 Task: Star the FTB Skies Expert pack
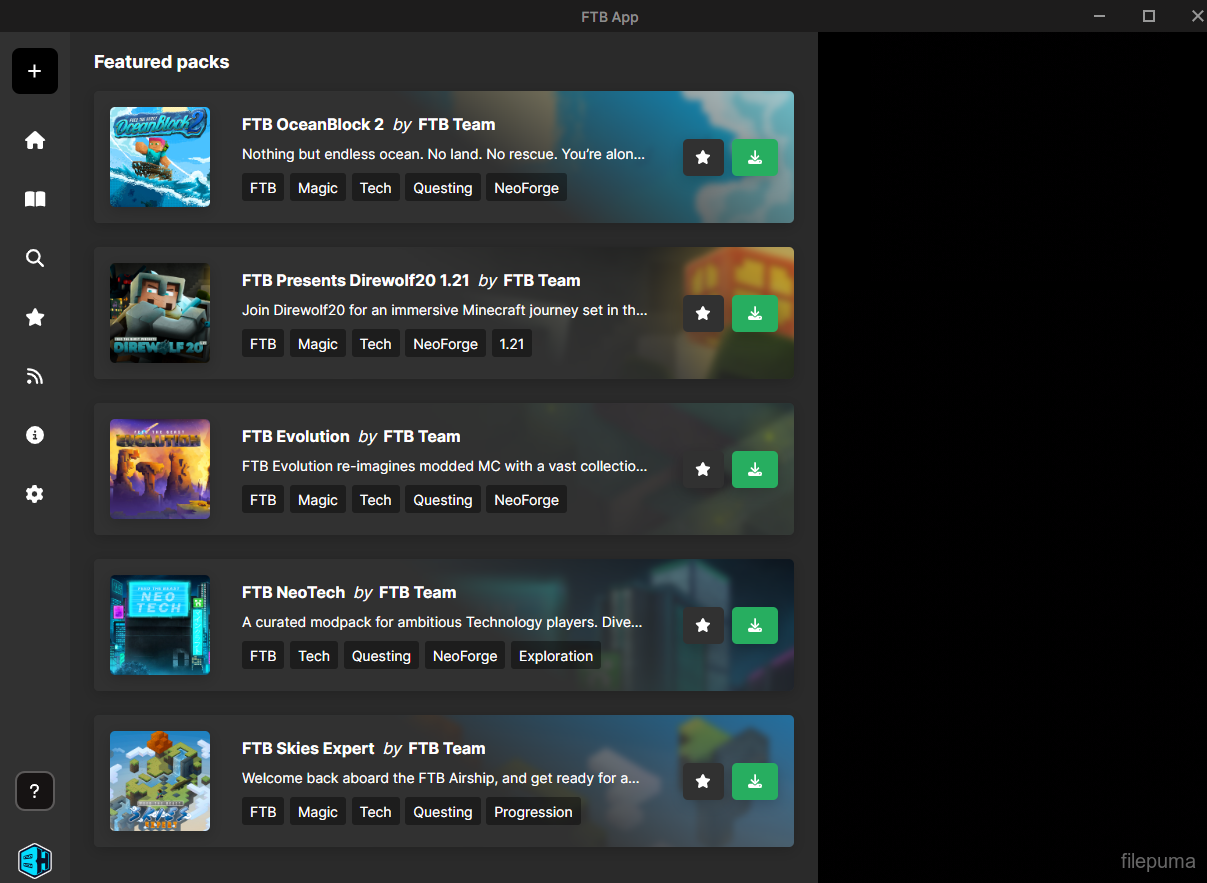703,781
